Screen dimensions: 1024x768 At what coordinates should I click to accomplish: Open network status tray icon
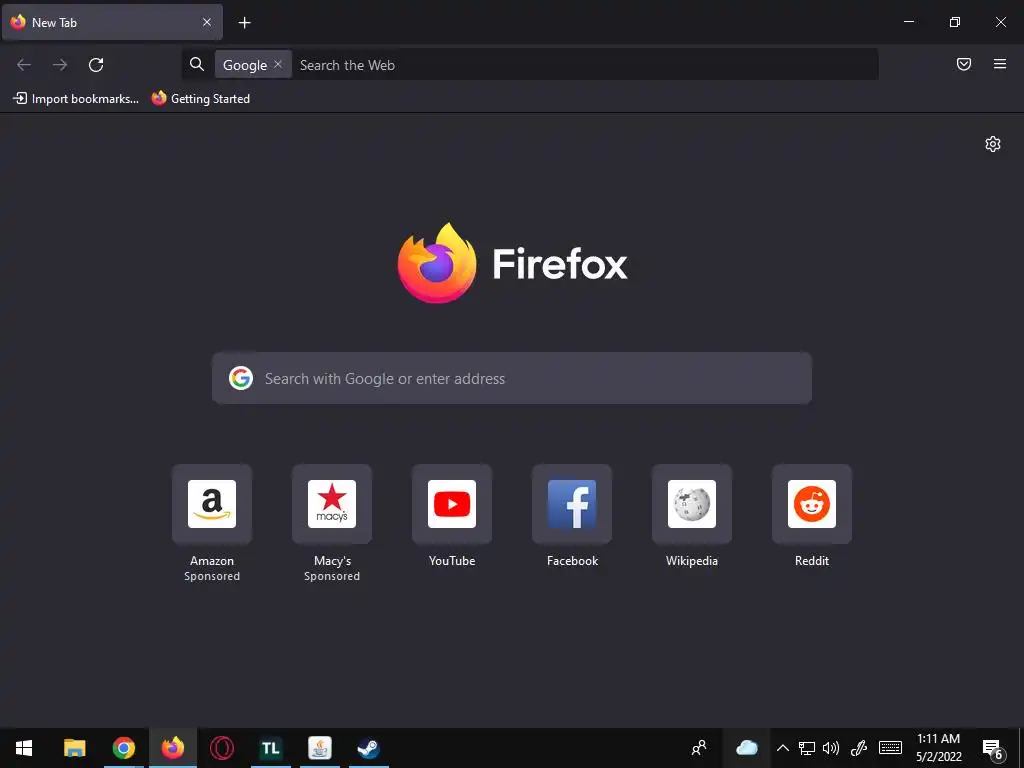click(x=807, y=748)
